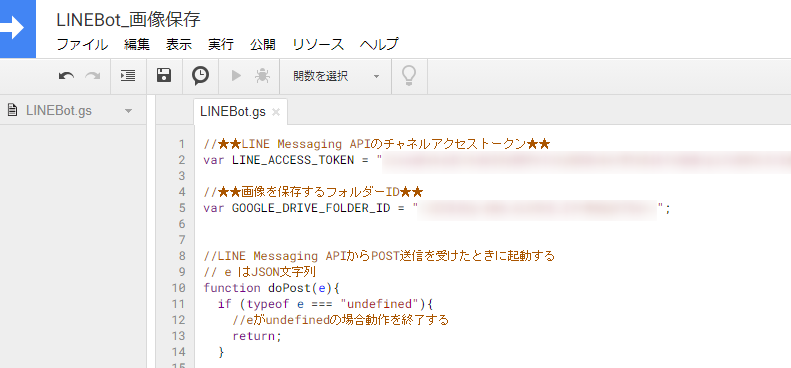Rename the project title LINEBot_画像保存

[x=129, y=20]
